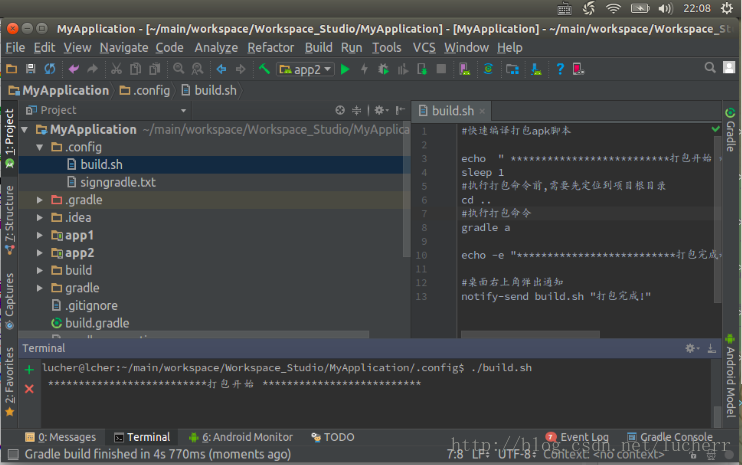Click the Replace icon in toolbar
The image size is (742, 465).
click(197, 69)
